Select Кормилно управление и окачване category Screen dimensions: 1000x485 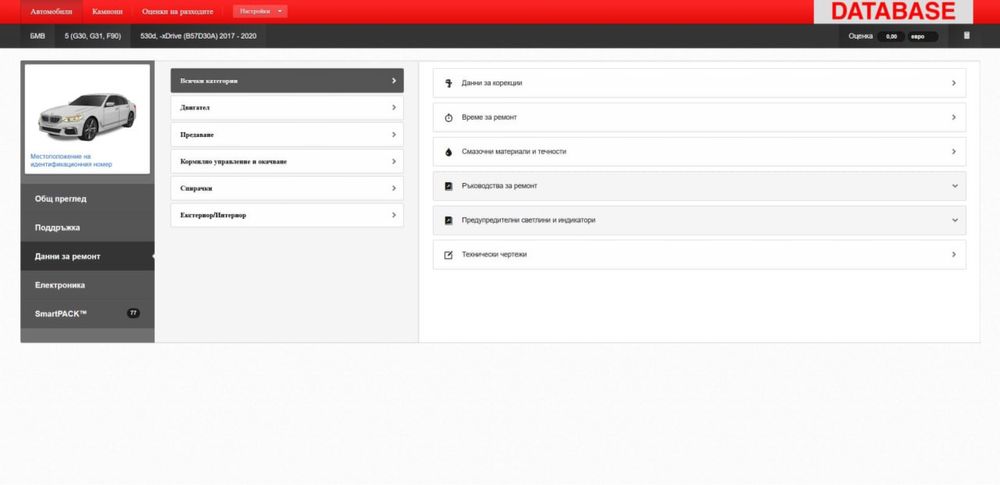[287, 161]
